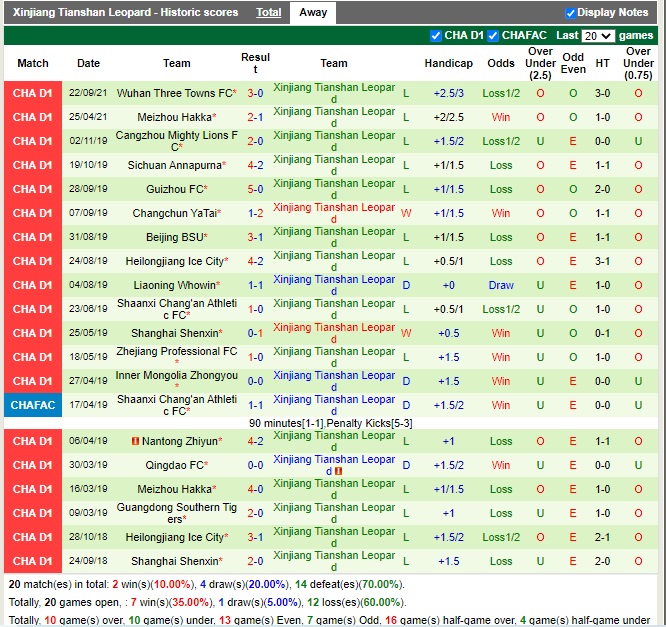Image resolution: width=666 pixels, height=627 pixels.
Task: Click the 5-0 result versus Guizhou FC
Action: (x=255, y=189)
